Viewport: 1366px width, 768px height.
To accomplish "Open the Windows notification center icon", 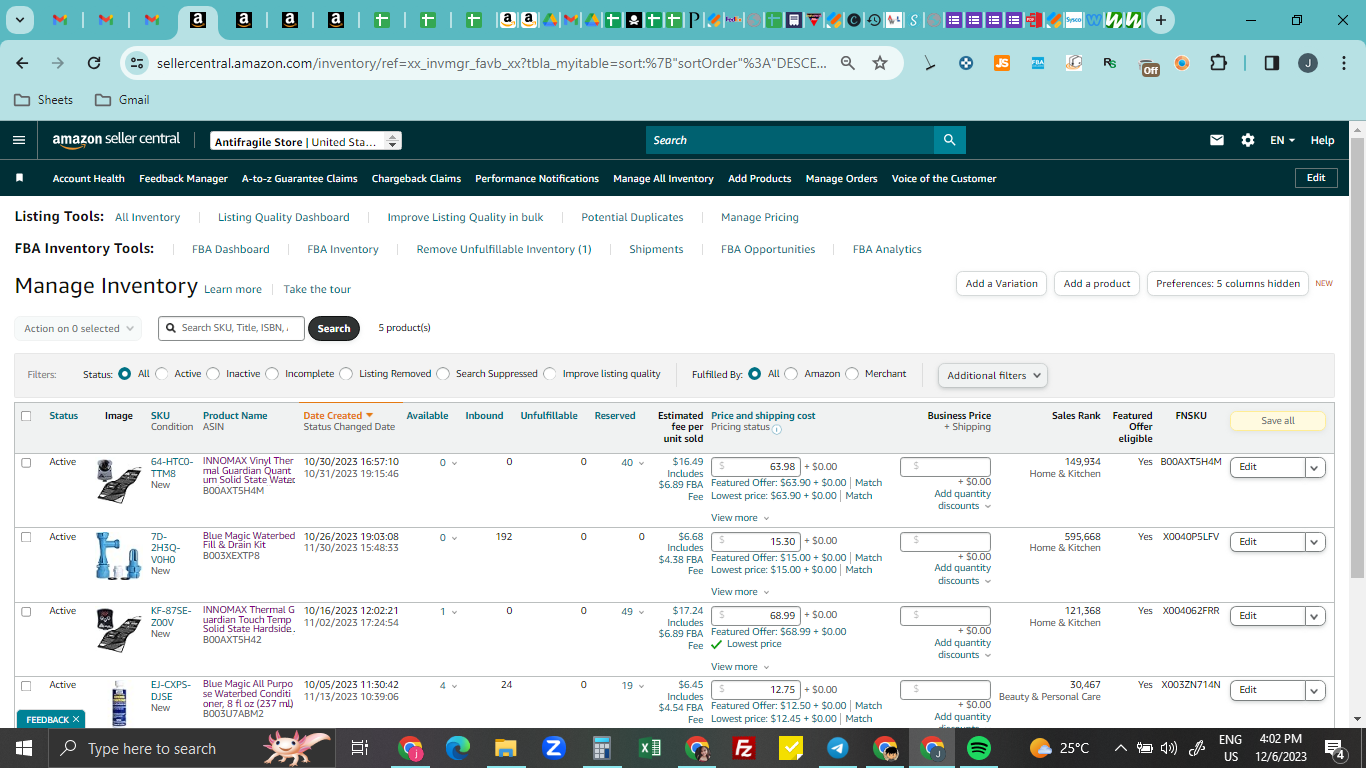I will tap(1334, 748).
